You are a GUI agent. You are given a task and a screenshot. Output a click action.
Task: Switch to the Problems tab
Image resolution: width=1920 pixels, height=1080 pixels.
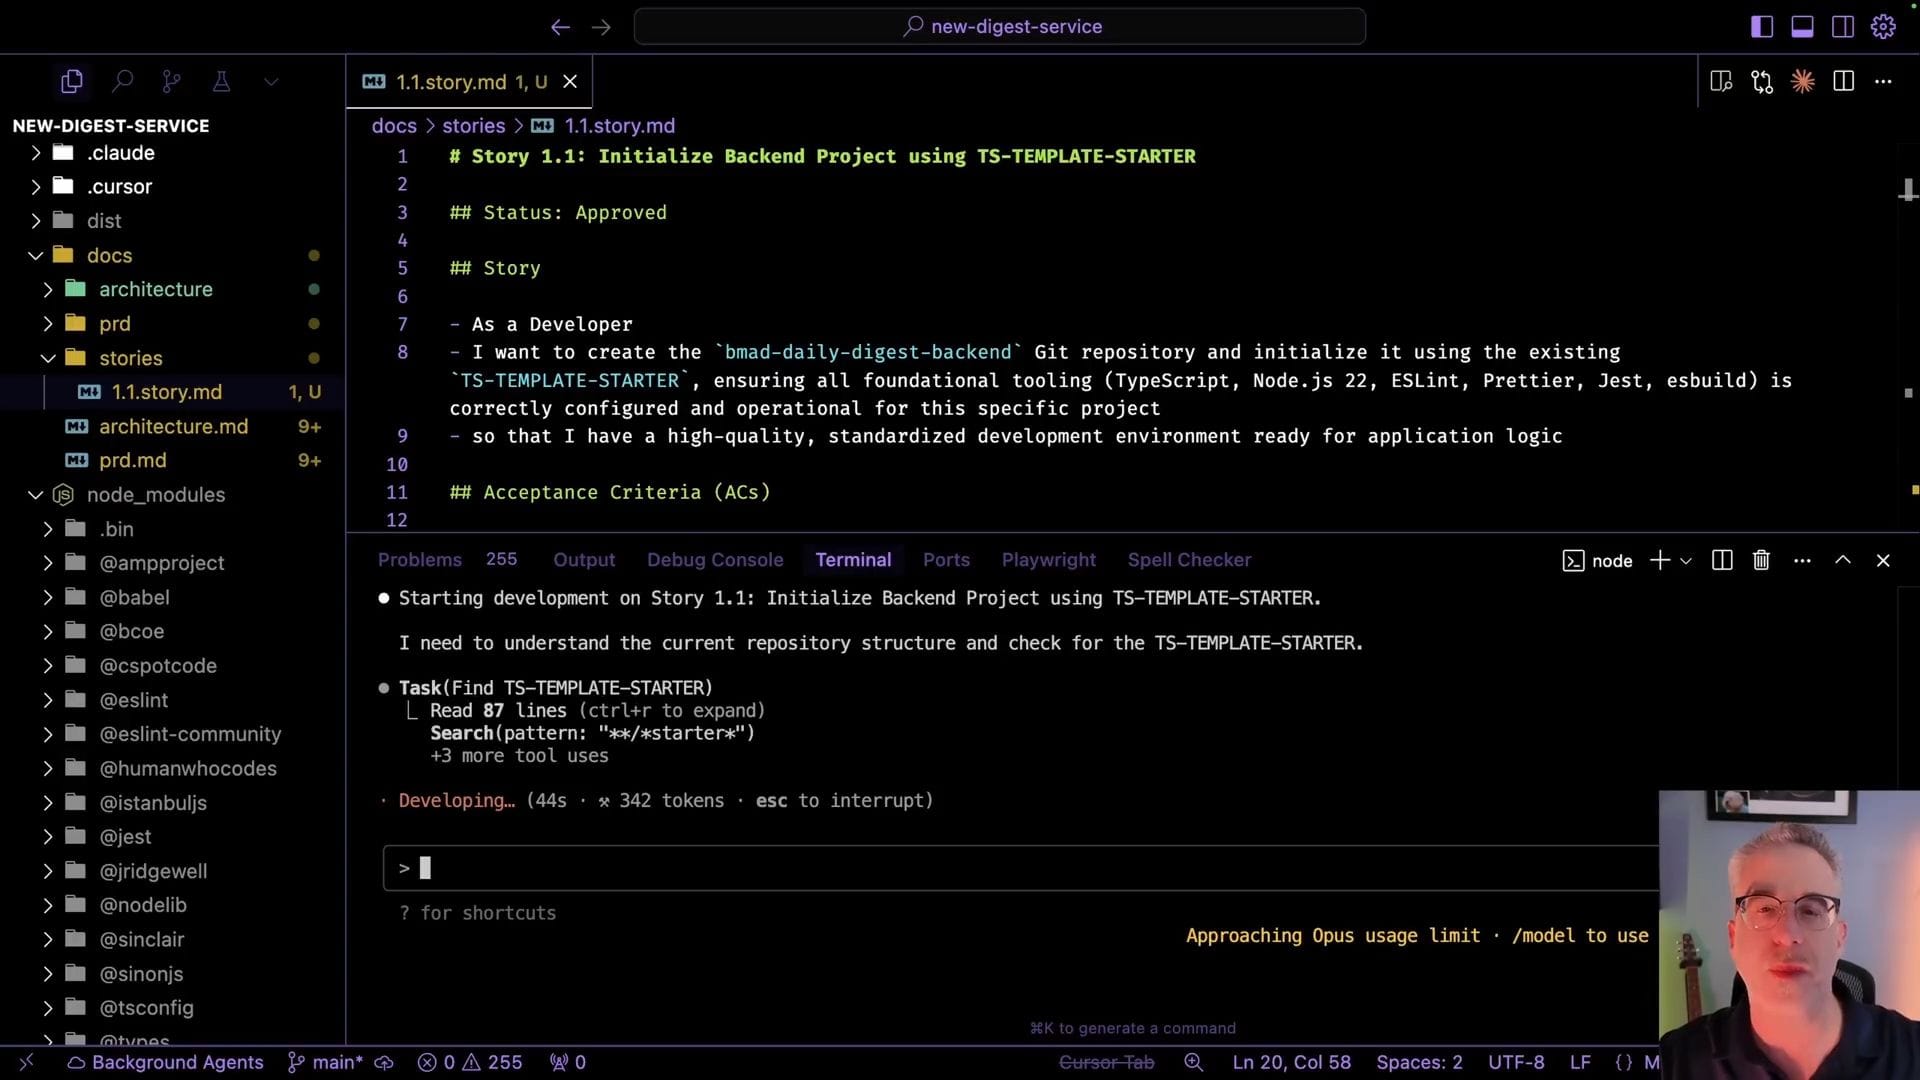click(419, 560)
